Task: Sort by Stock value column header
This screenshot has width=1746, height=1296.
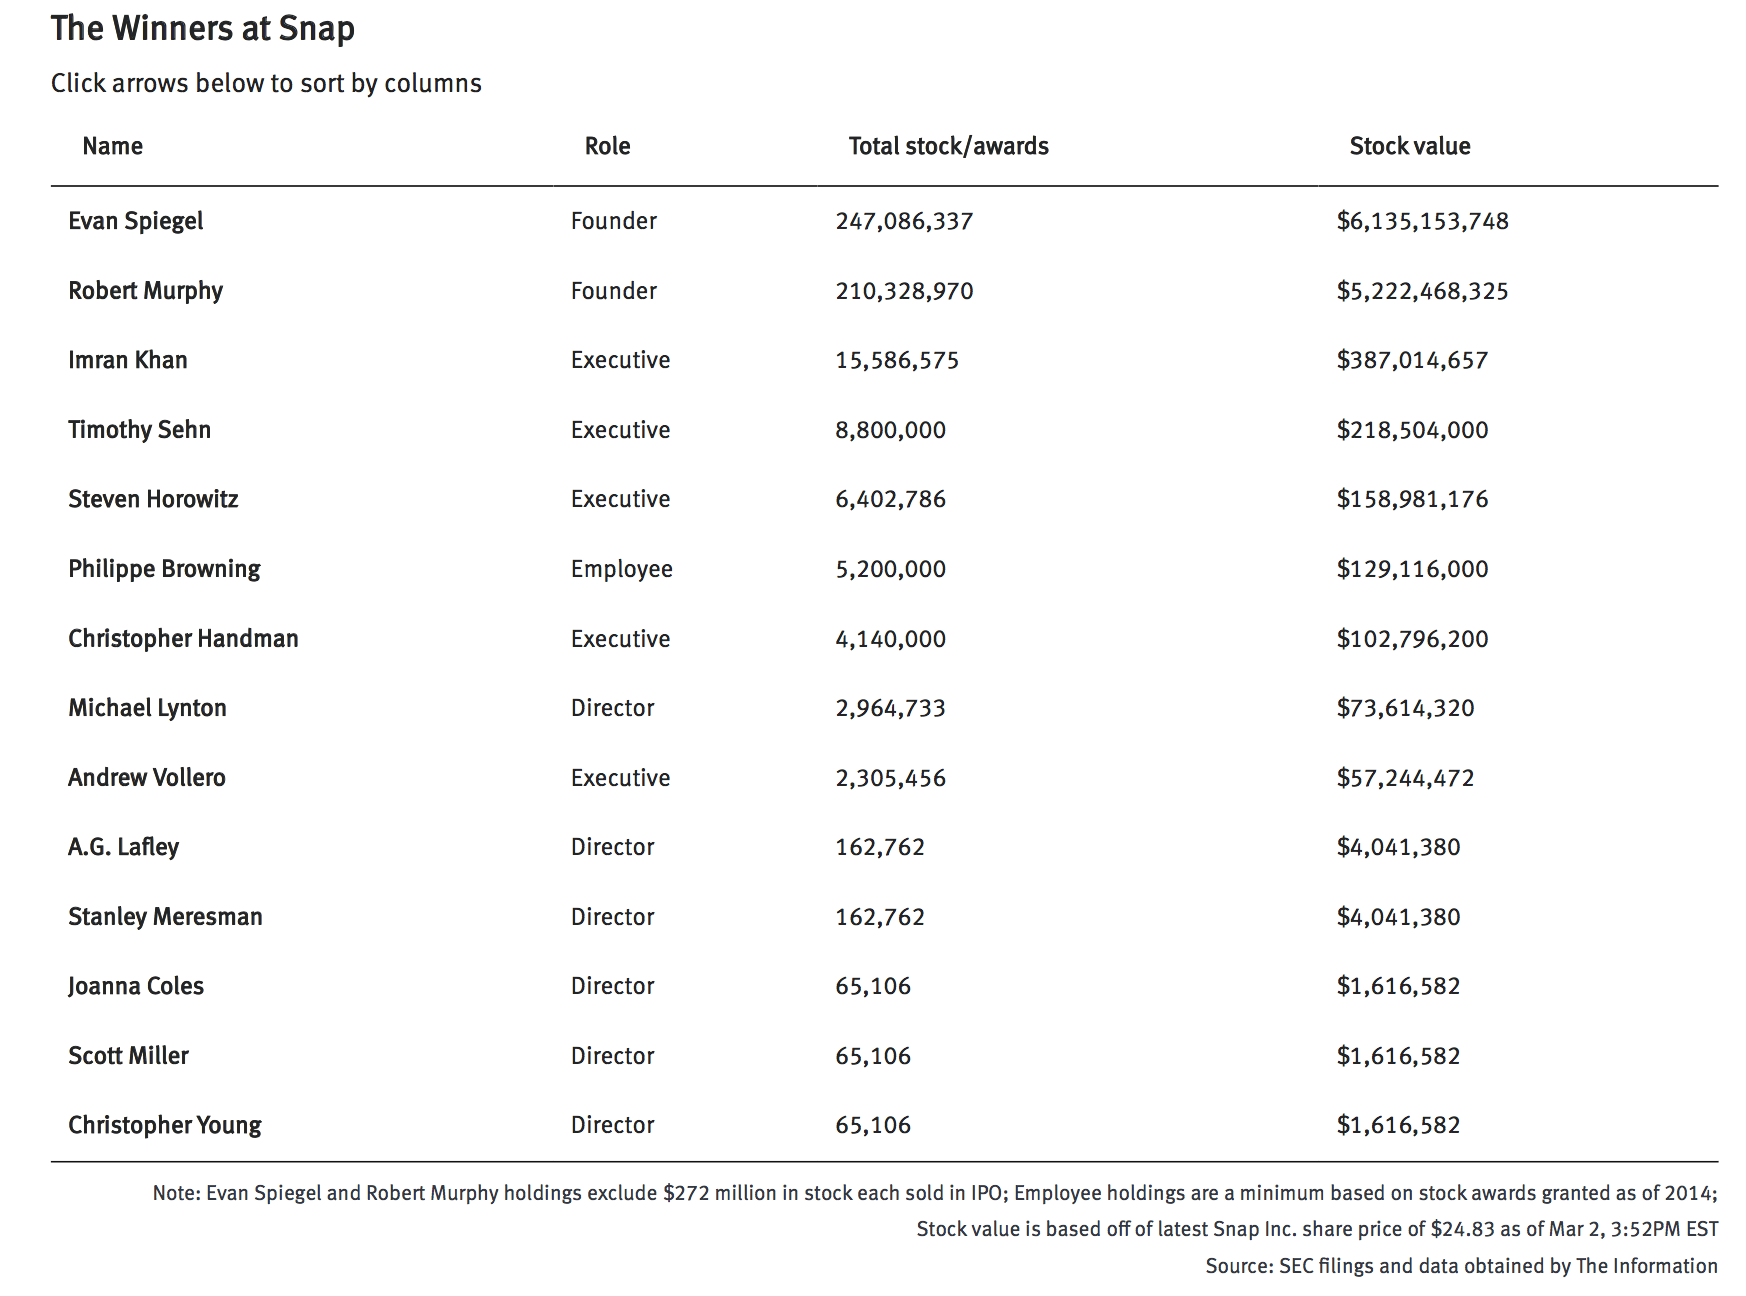Action: click(1409, 147)
